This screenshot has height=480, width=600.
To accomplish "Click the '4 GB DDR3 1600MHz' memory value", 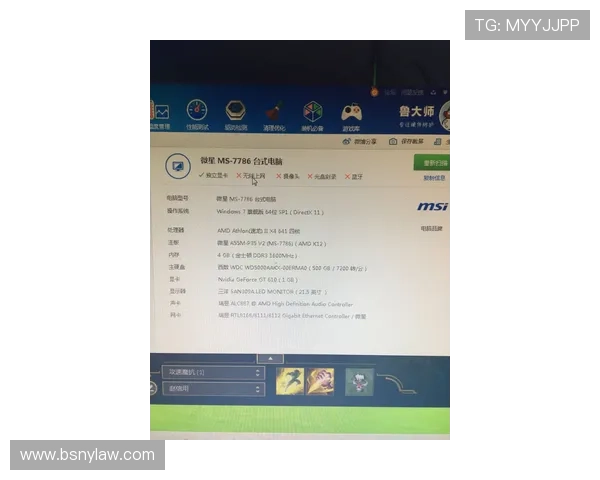I will [257, 255].
